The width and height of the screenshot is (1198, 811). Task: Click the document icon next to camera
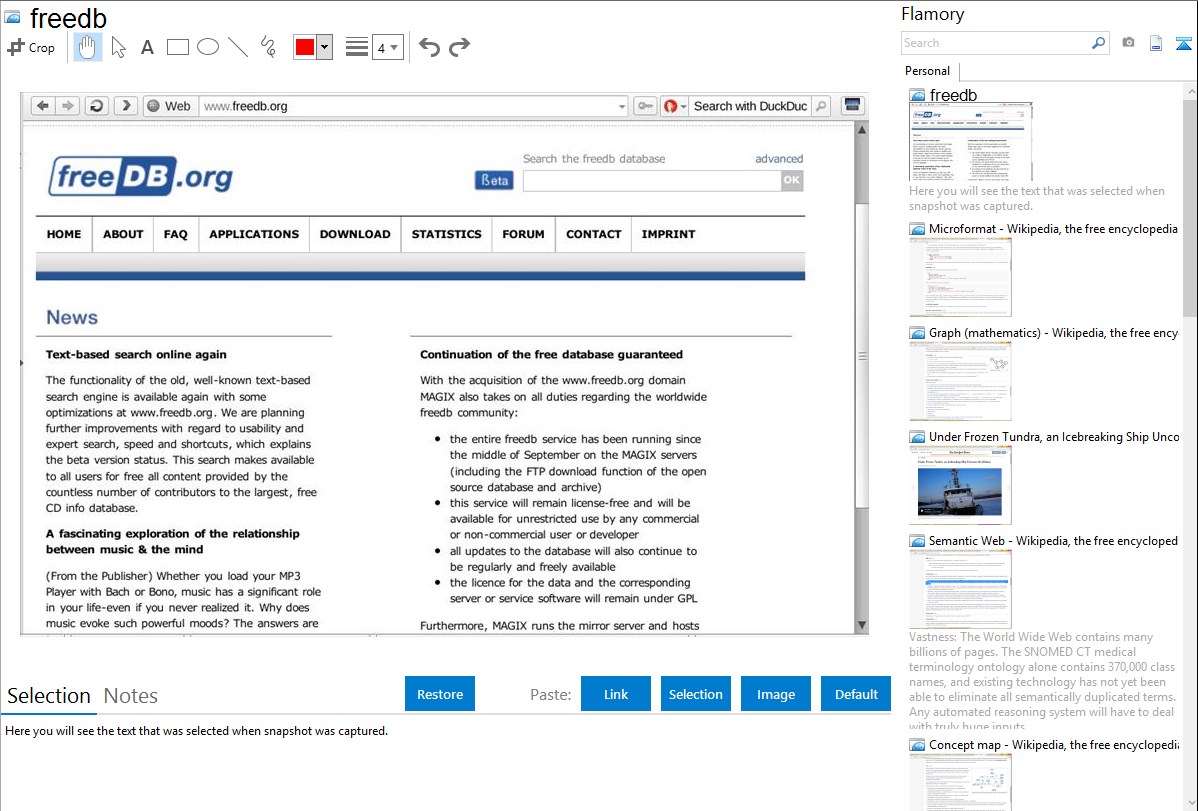point(1156,43)
